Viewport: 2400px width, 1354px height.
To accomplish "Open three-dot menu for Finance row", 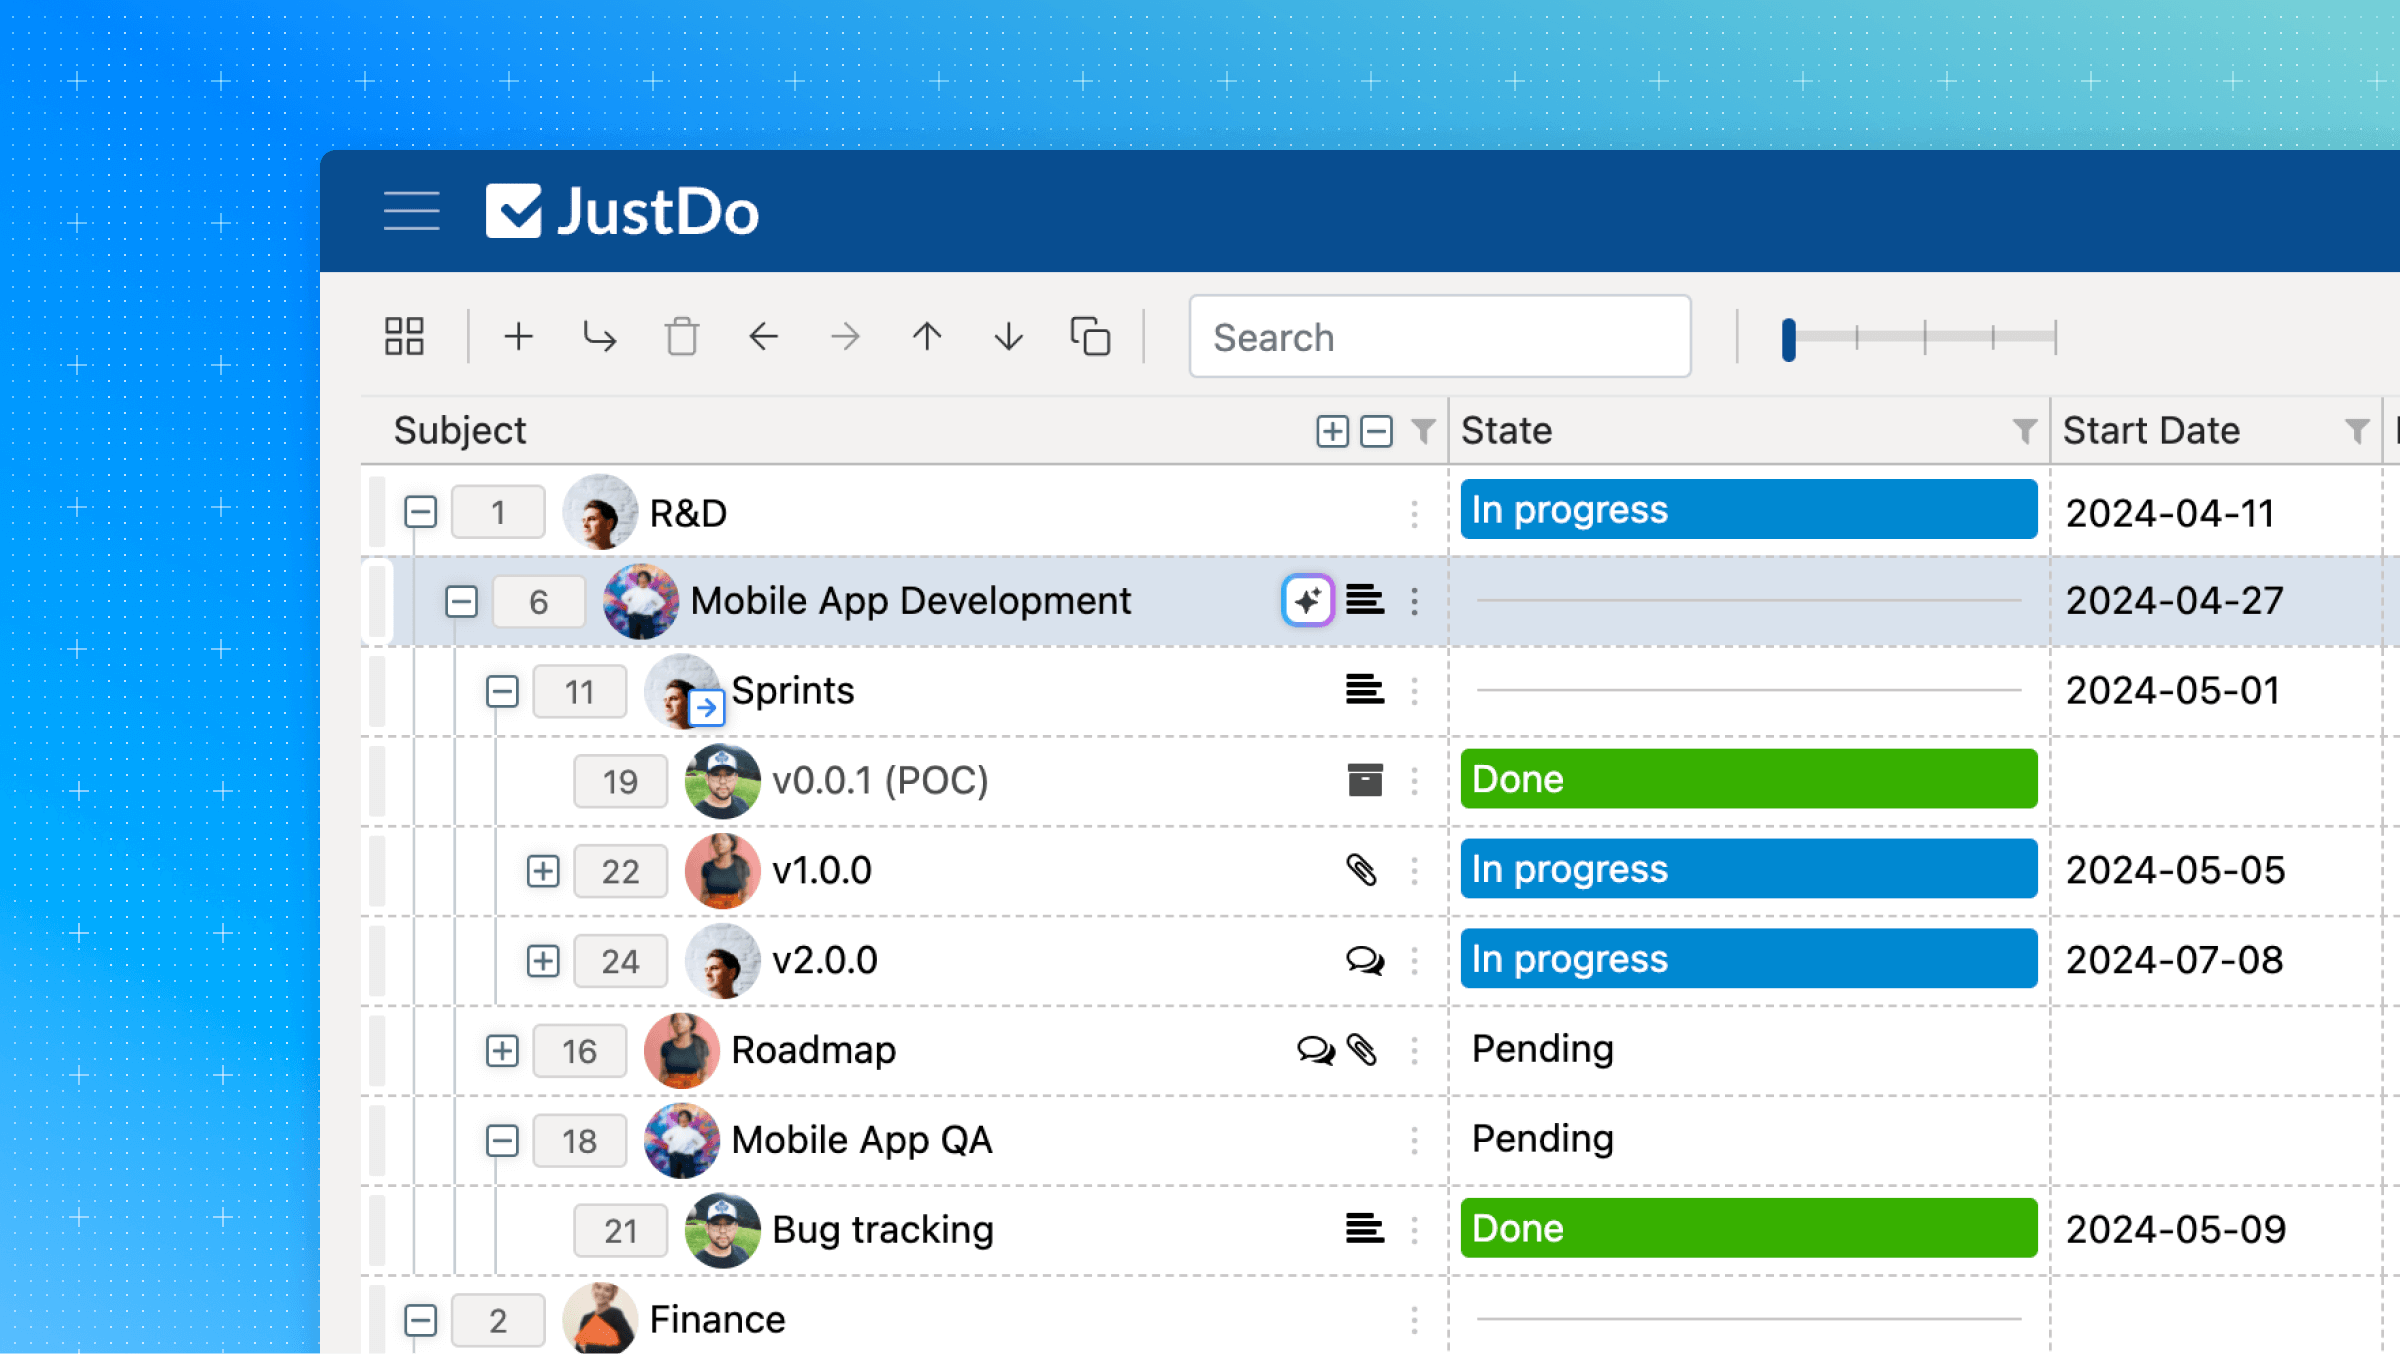I will coord(1414,1320).
